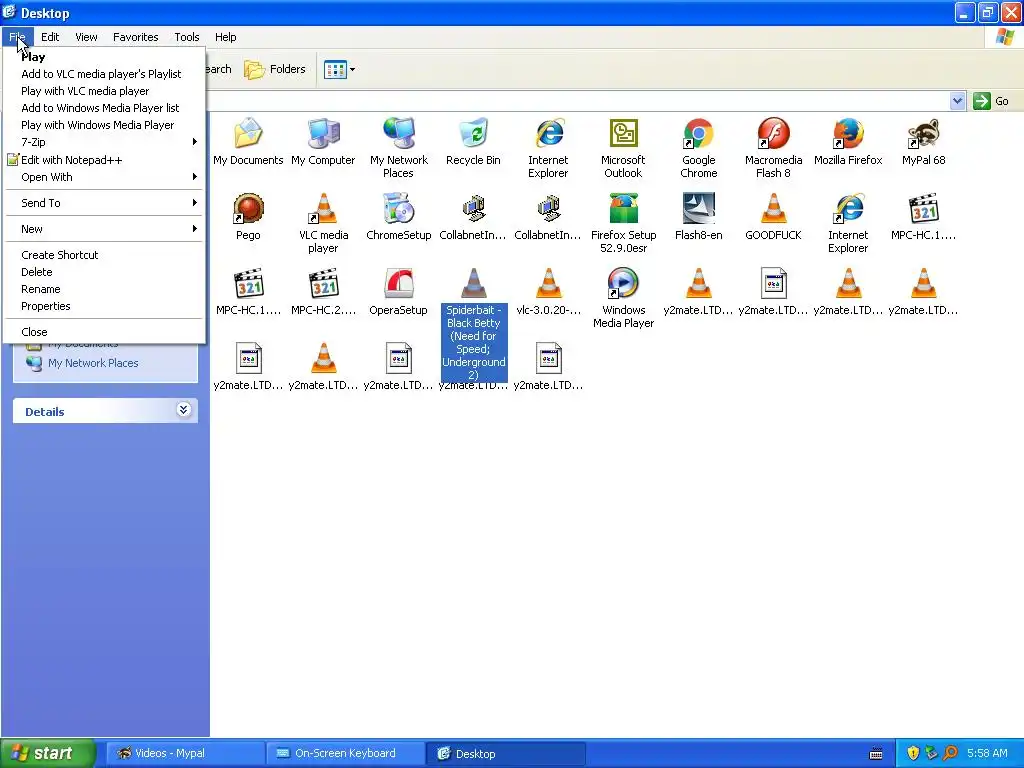The height and width of the screenshot is (768, 1024).
Task: Choose Play with VLC media player
Action: [104, 91]
